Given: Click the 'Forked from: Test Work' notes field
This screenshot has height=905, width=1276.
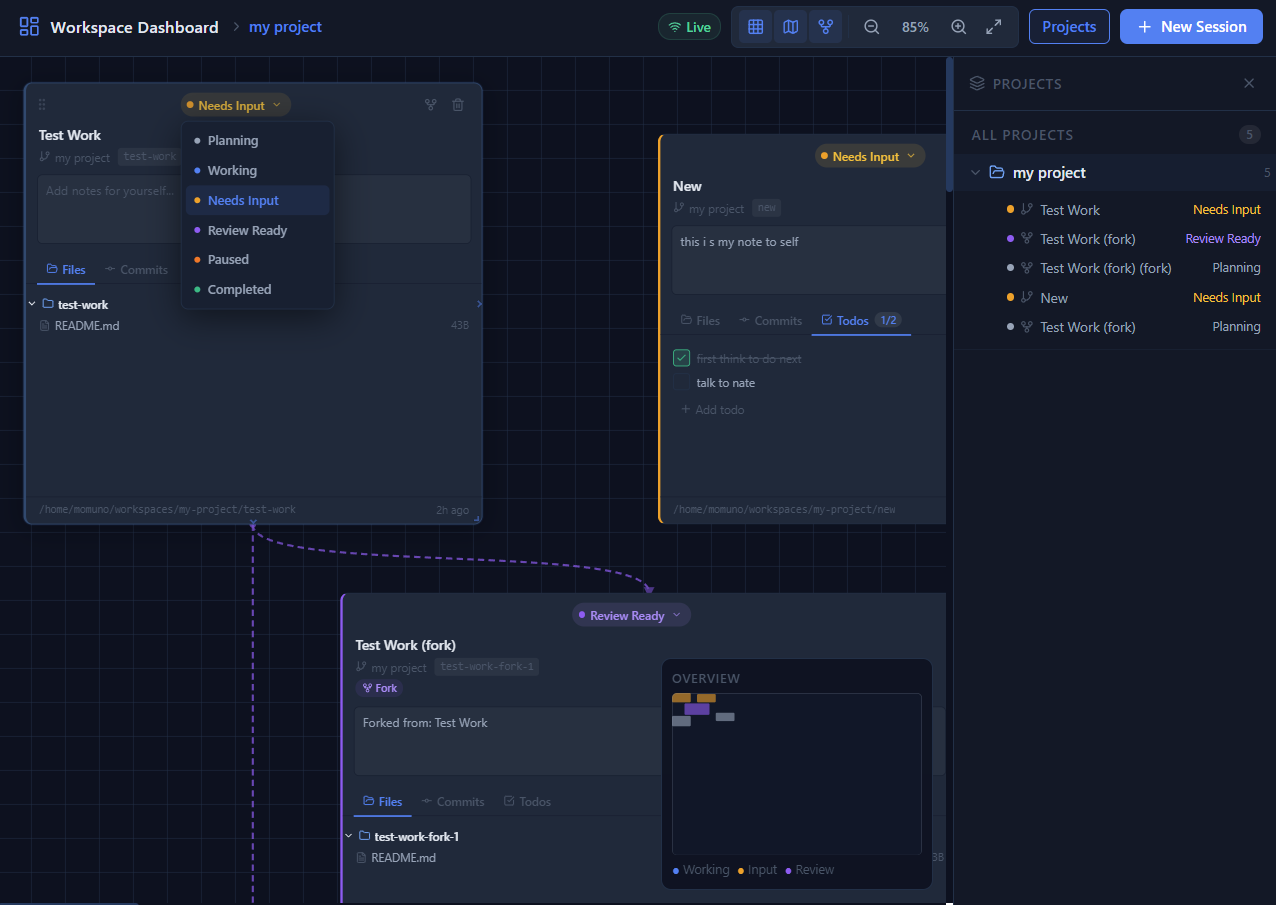Looking at the screenshot, I should [508, 742].
